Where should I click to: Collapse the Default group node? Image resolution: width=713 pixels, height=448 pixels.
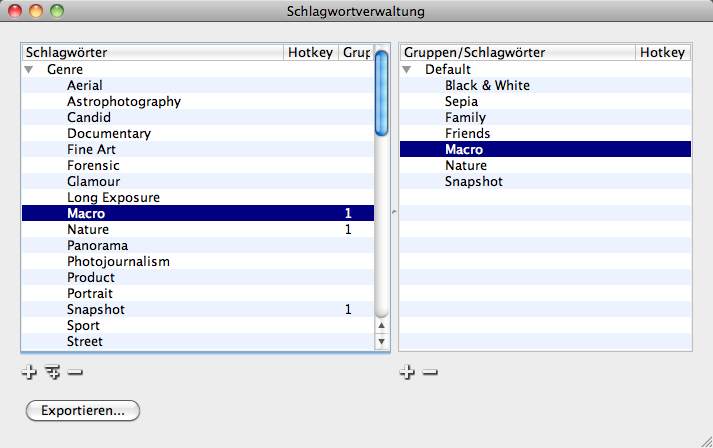407,70
